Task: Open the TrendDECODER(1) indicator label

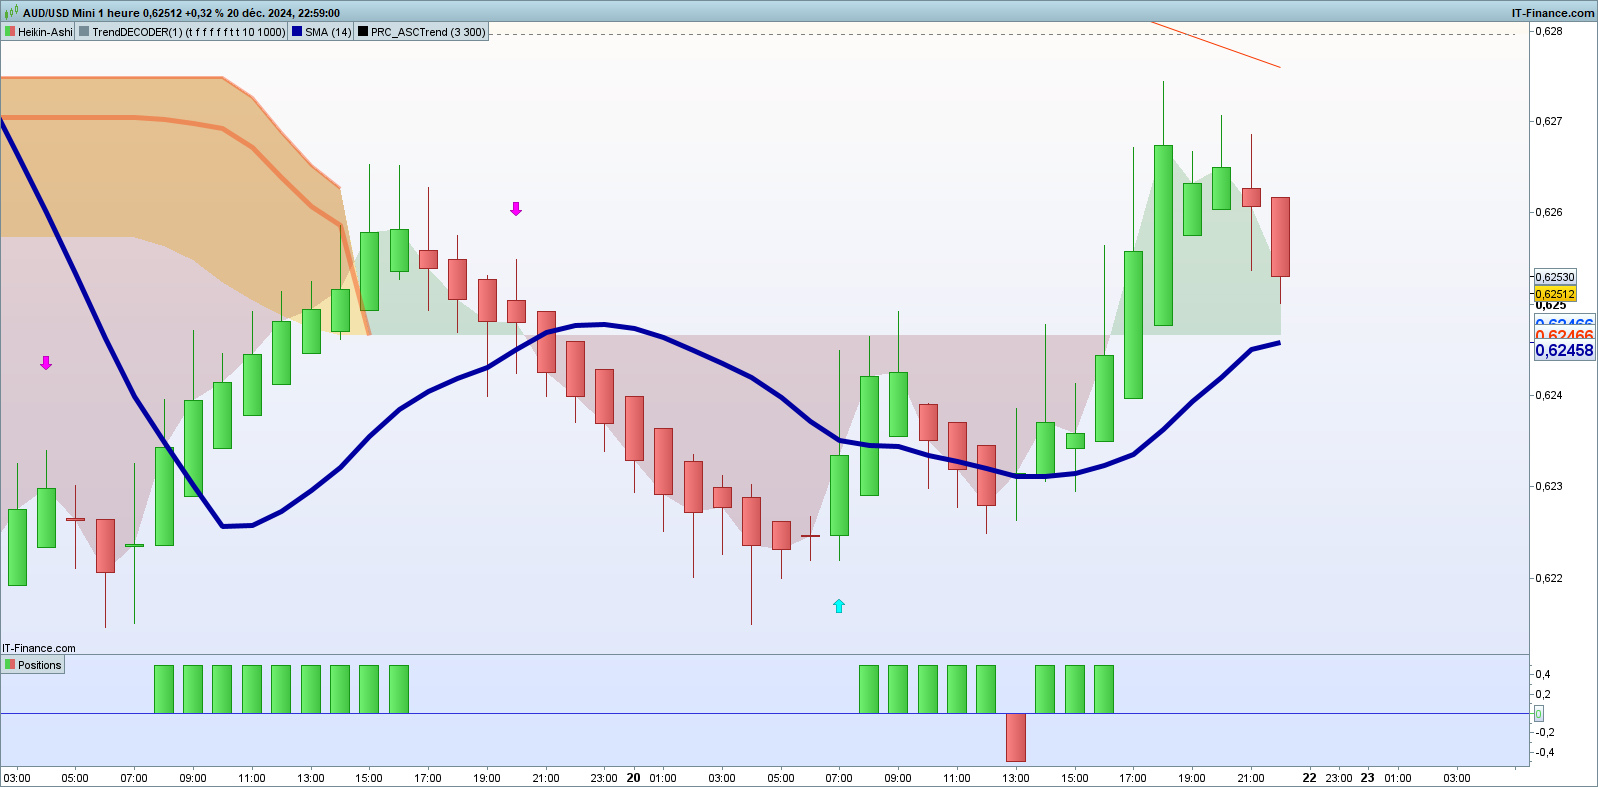Action: pos(188,32)
